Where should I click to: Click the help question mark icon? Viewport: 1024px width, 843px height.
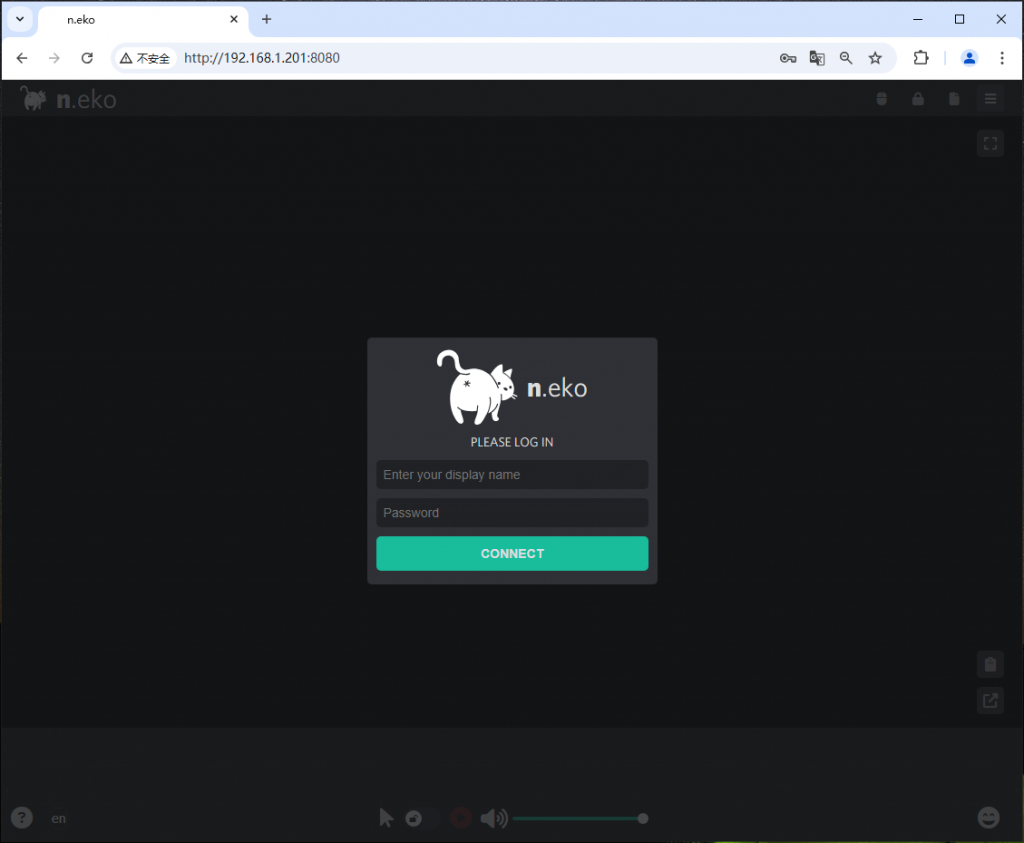point(22,817)
